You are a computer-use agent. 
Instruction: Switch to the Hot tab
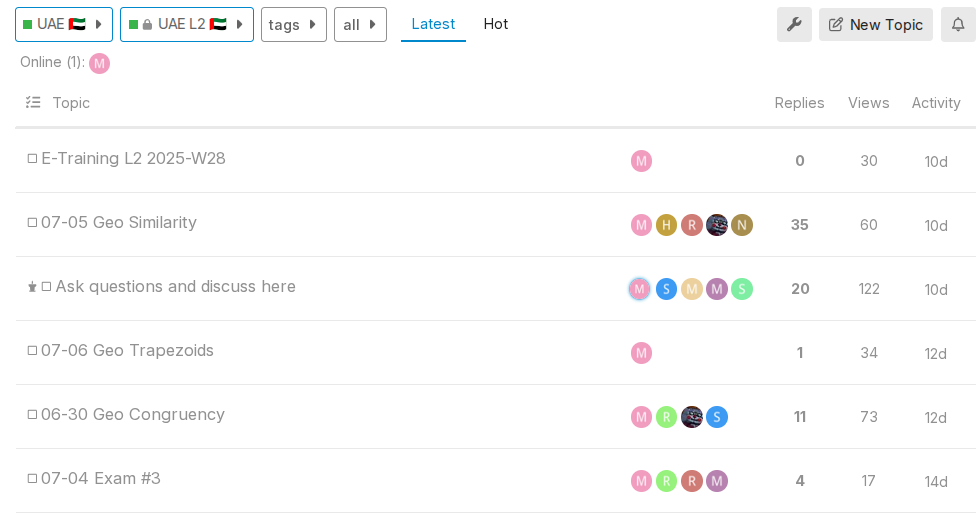click(x=496, y=24)
